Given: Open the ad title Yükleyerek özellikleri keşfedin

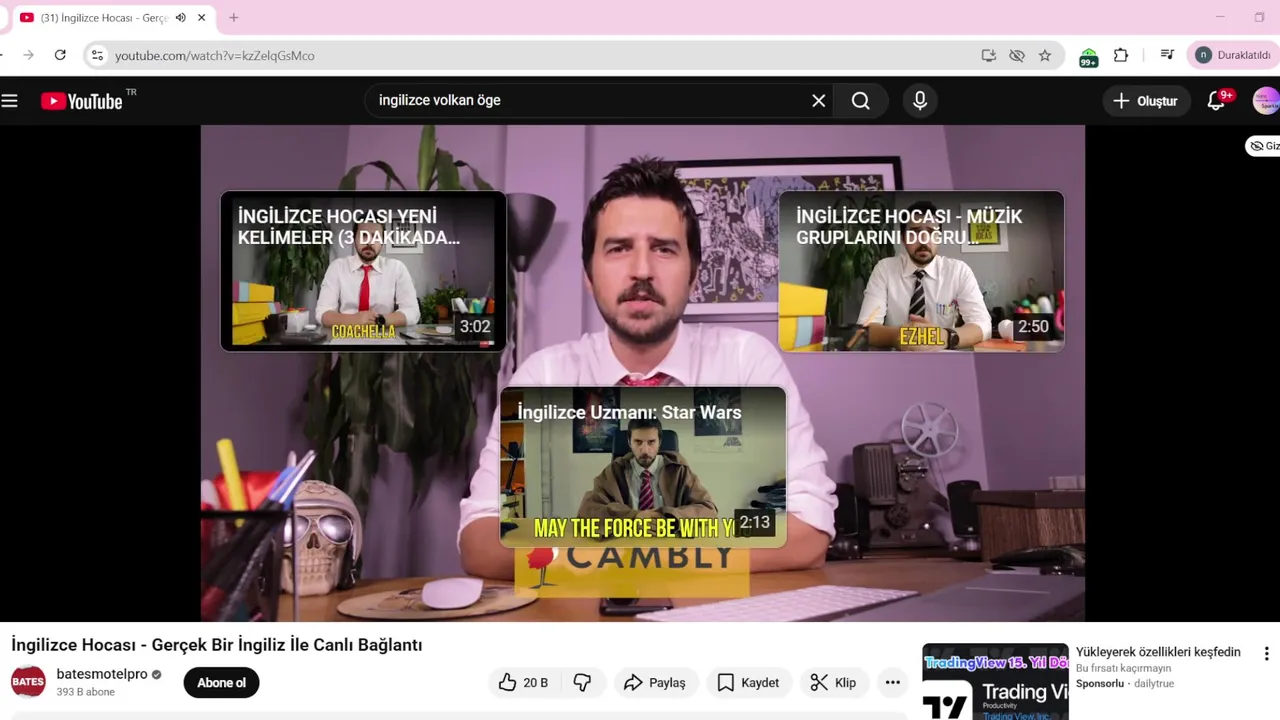Looking at the screenshot, I should (1158, 652).
